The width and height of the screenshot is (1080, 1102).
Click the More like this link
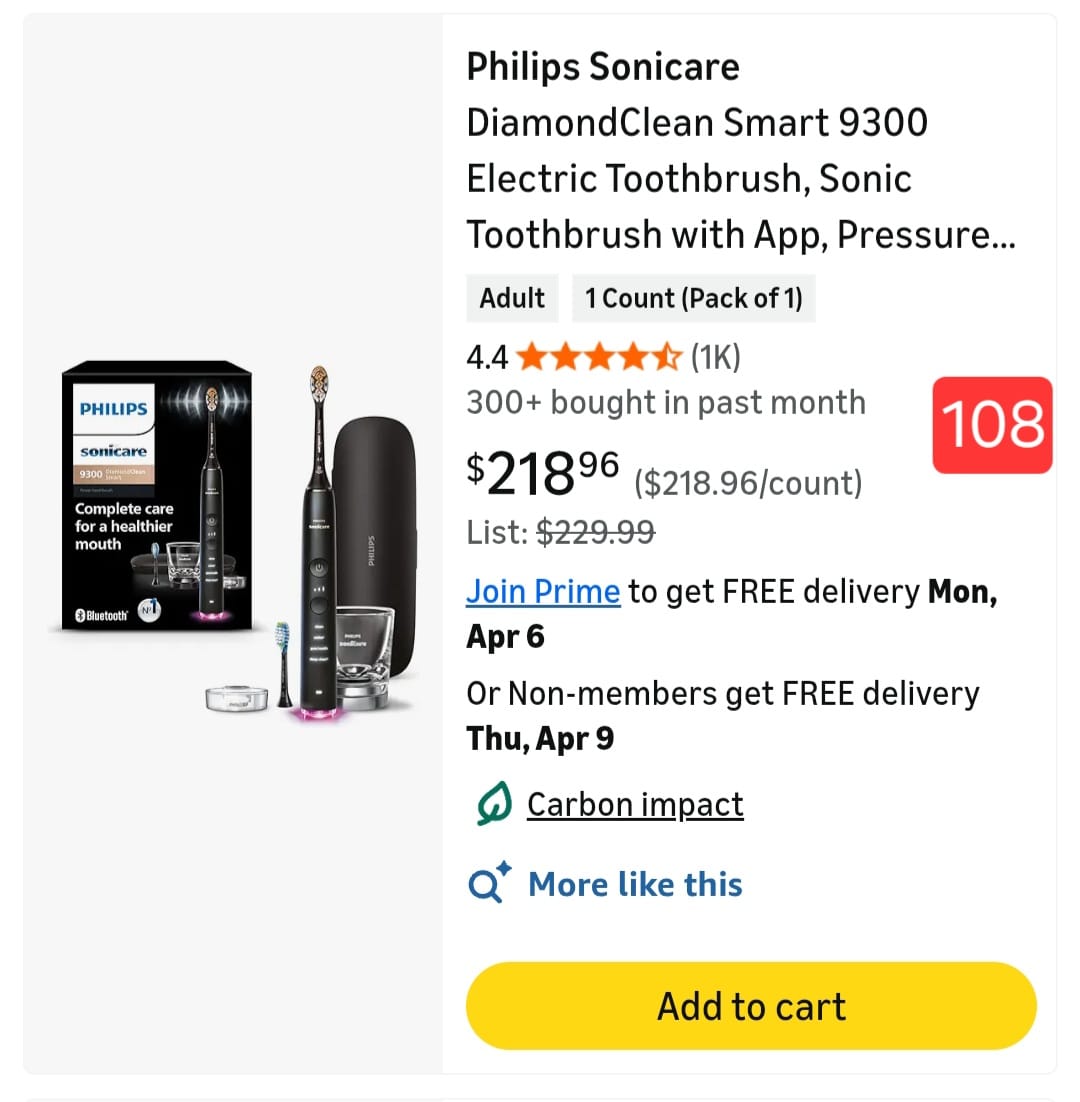pos(635,884)
